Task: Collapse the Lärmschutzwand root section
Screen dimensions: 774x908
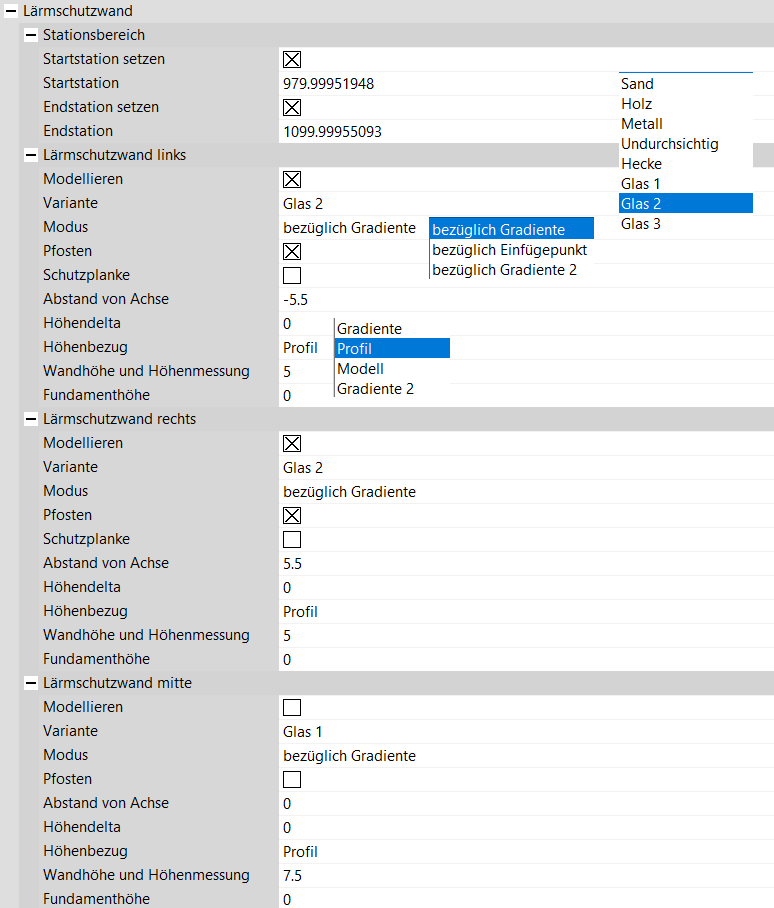Action: (x=10, y=11)
